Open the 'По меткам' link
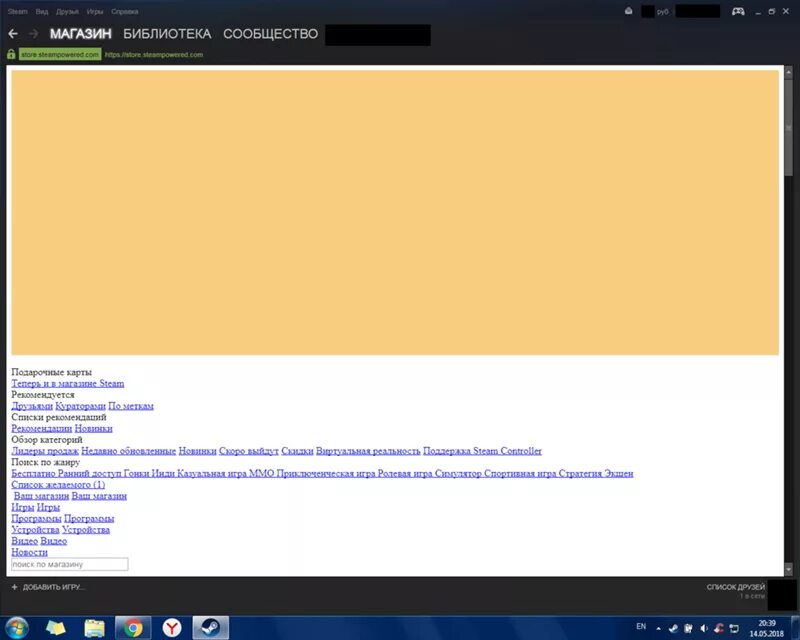This screenshot has height=640, width=800. click(x=131, y=406)
